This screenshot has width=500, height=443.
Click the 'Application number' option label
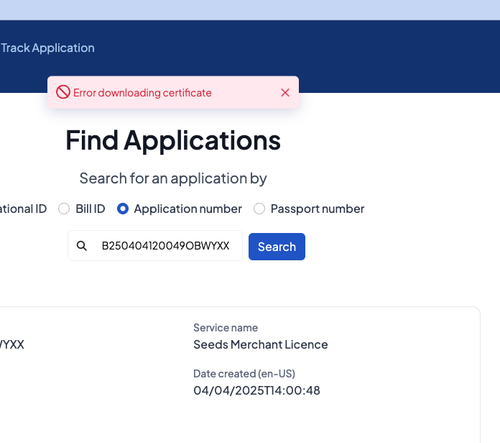point(188,209)
